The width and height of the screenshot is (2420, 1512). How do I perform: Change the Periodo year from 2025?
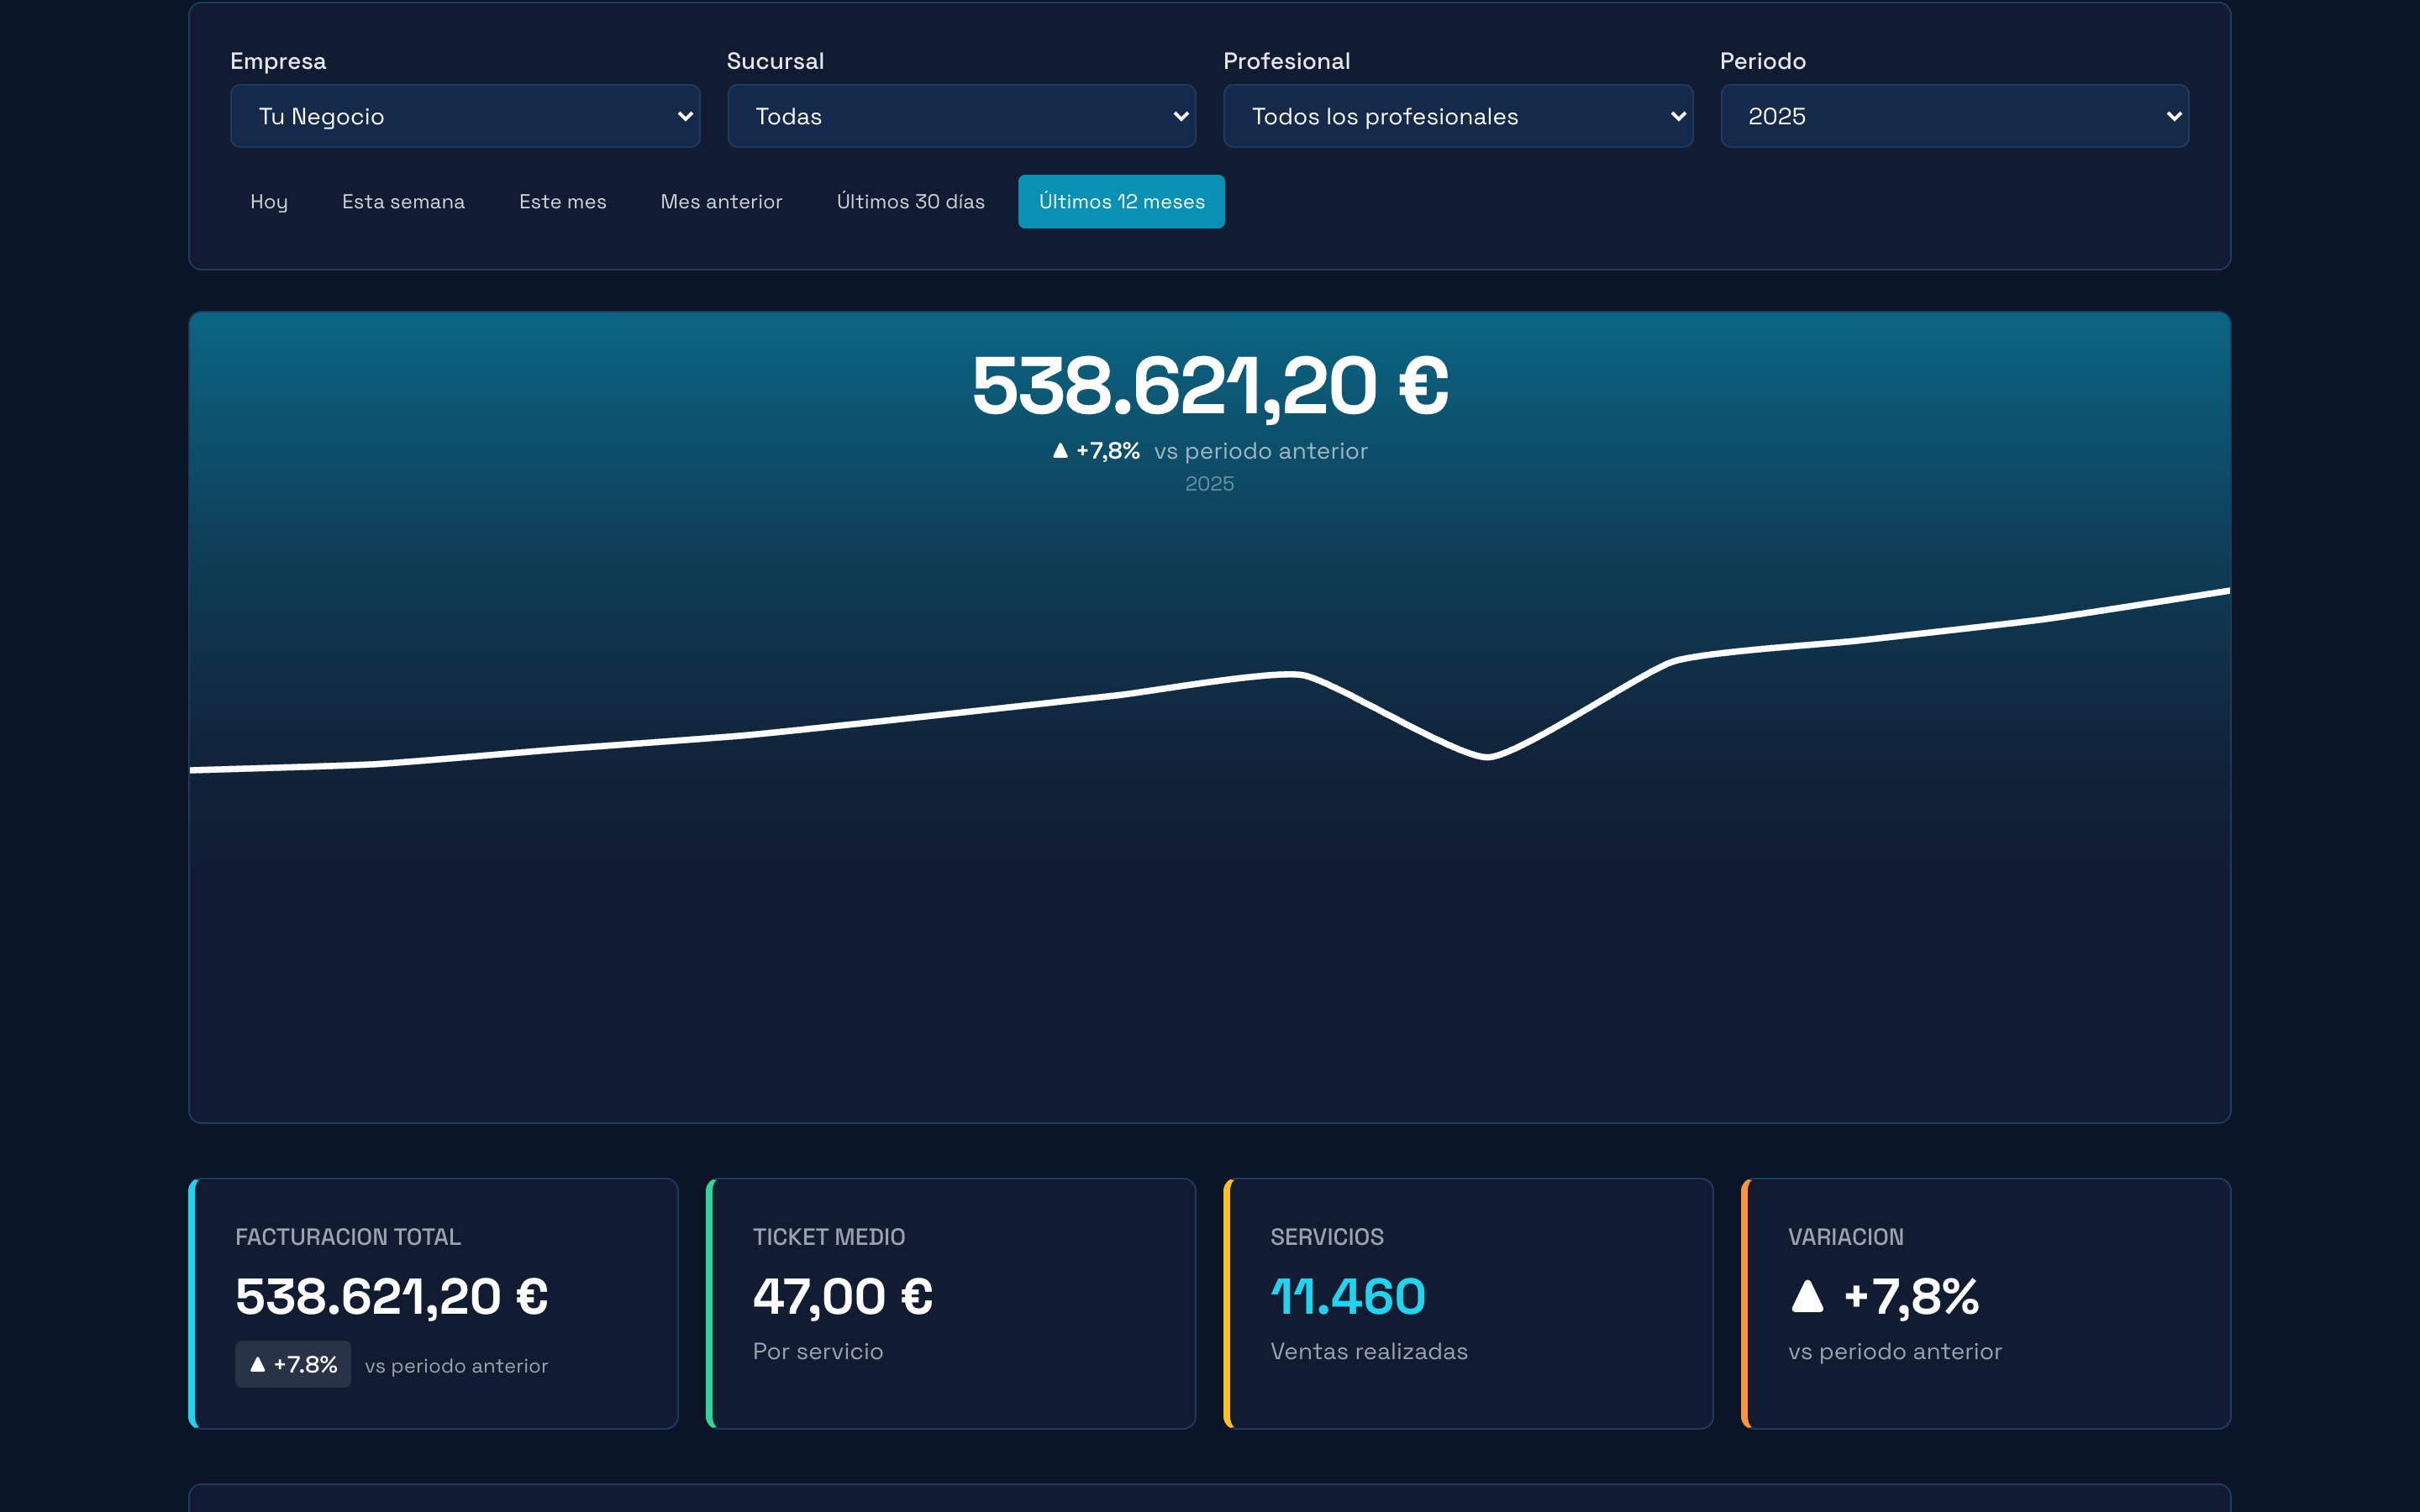pos(1953,115)
